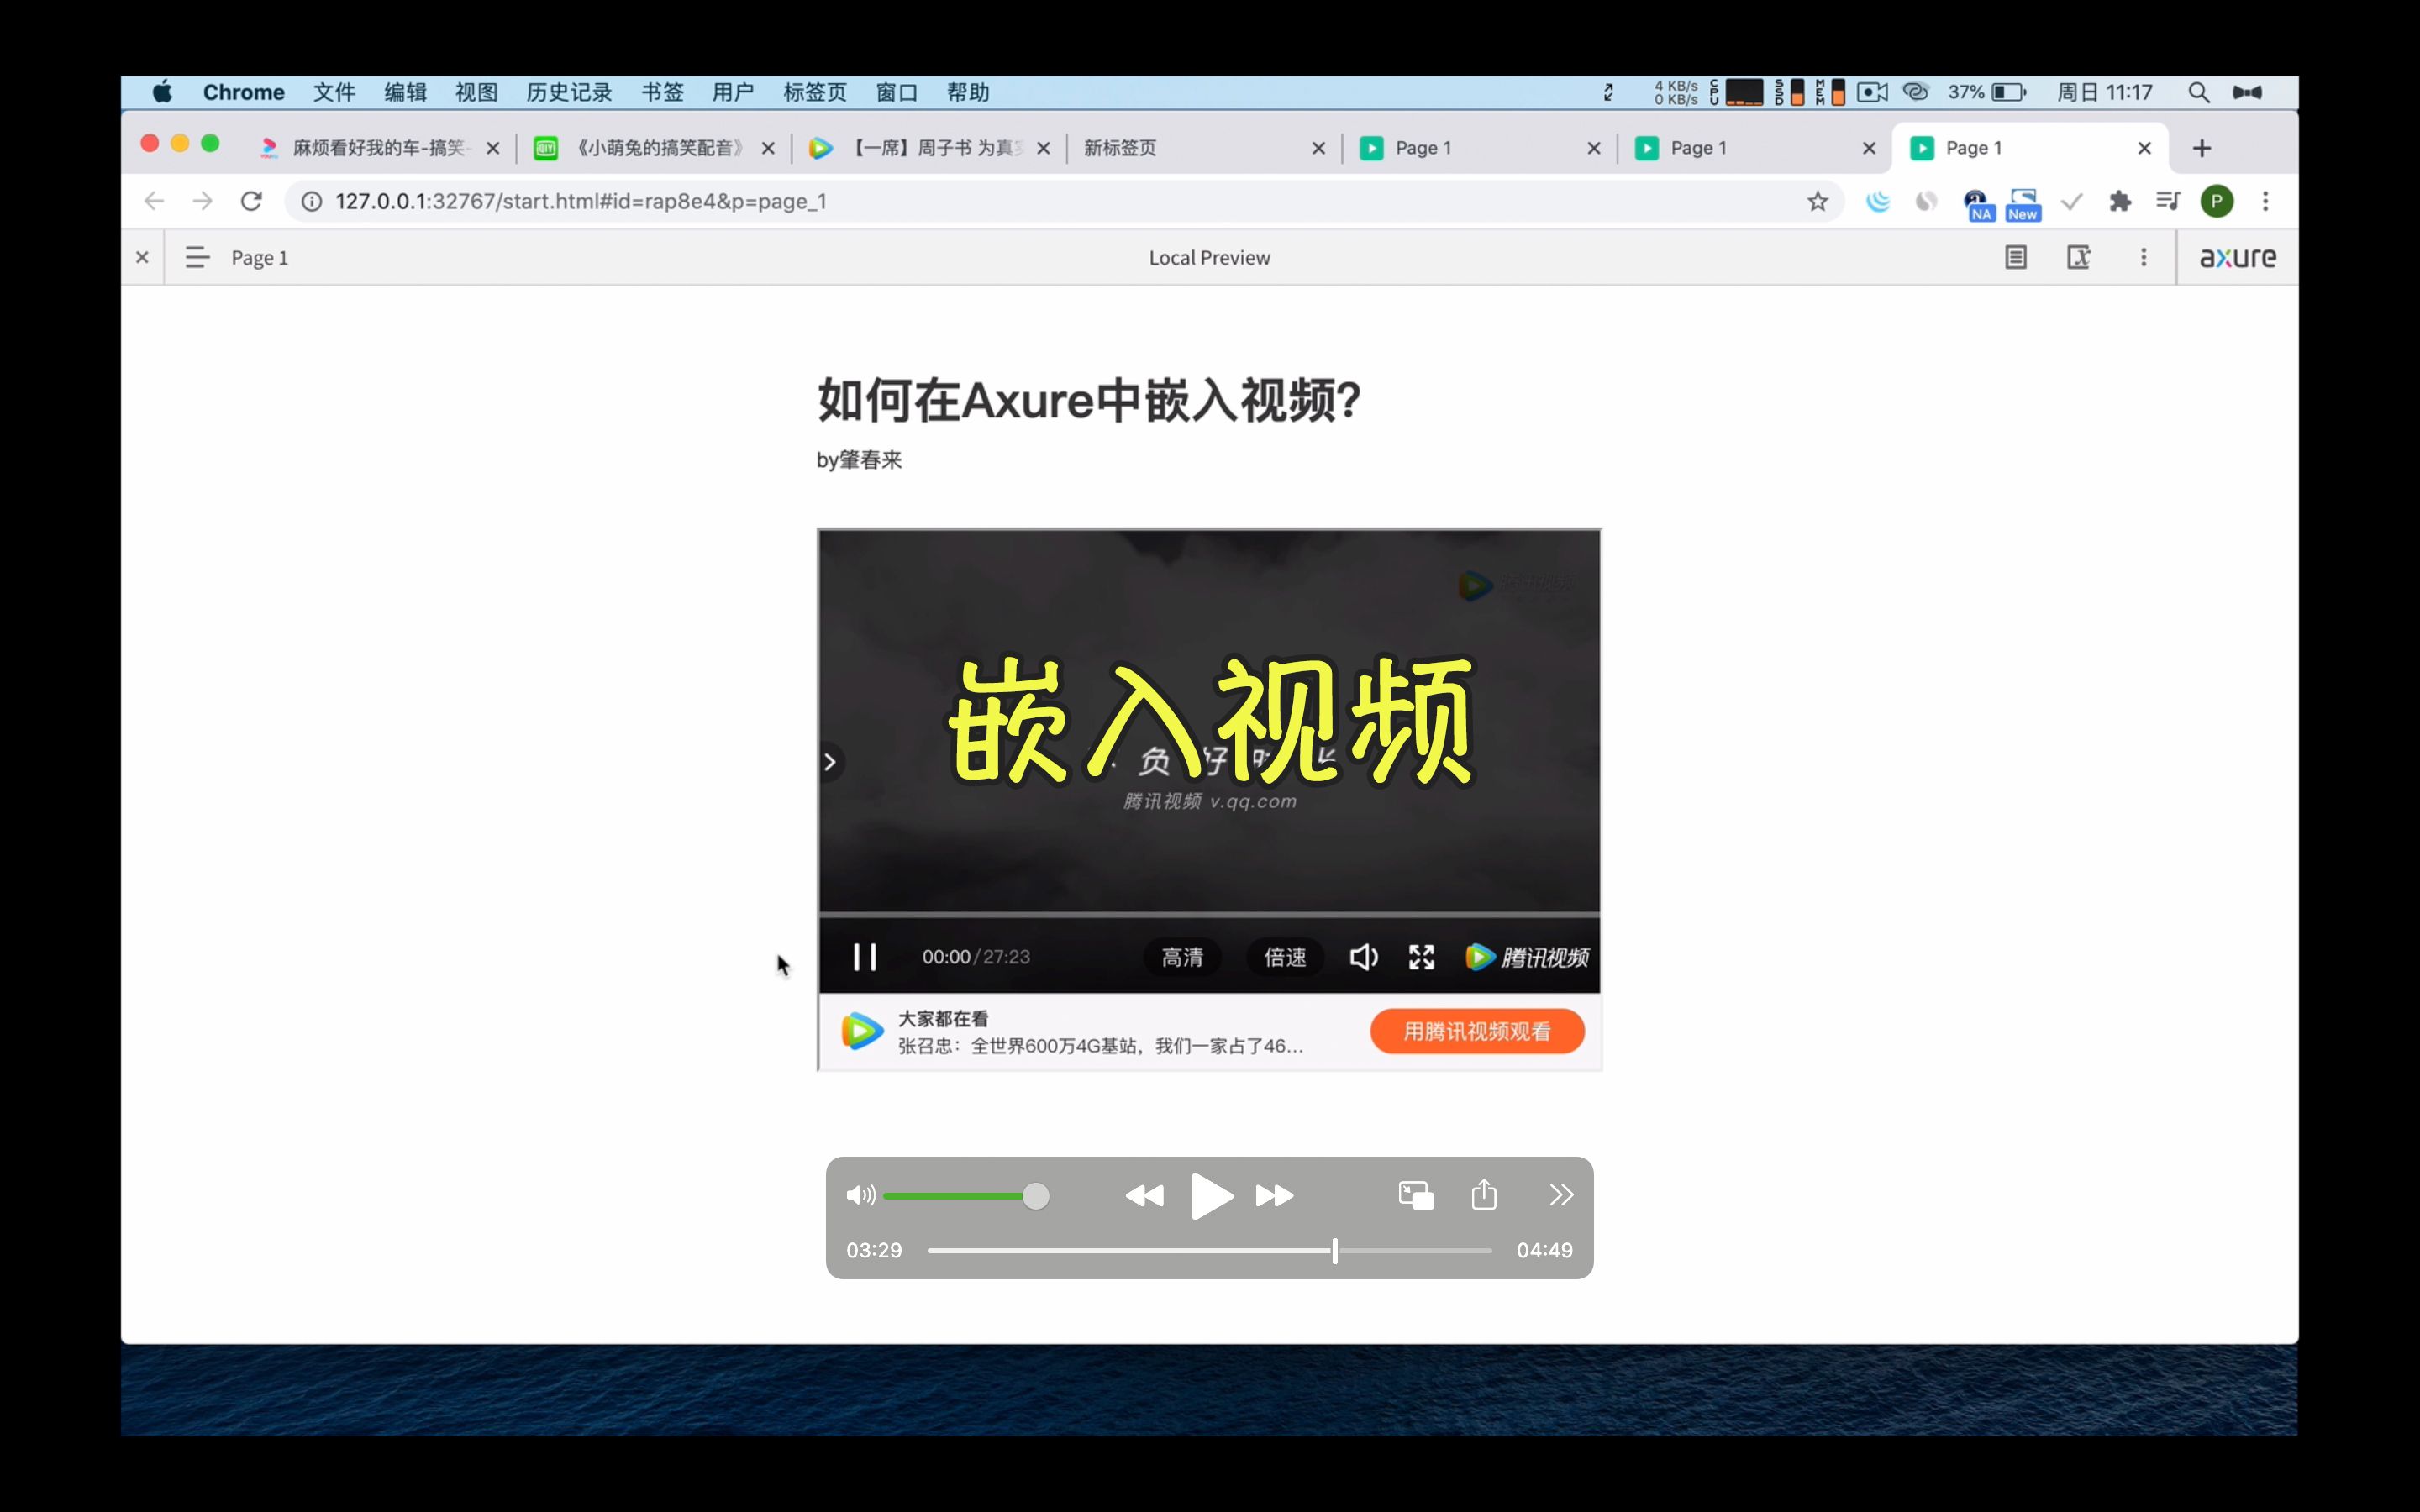Viewport: 2420px width, 1512px height.
Task: Open the Axure pages hamburger menu
Action: tap(197, 257)
